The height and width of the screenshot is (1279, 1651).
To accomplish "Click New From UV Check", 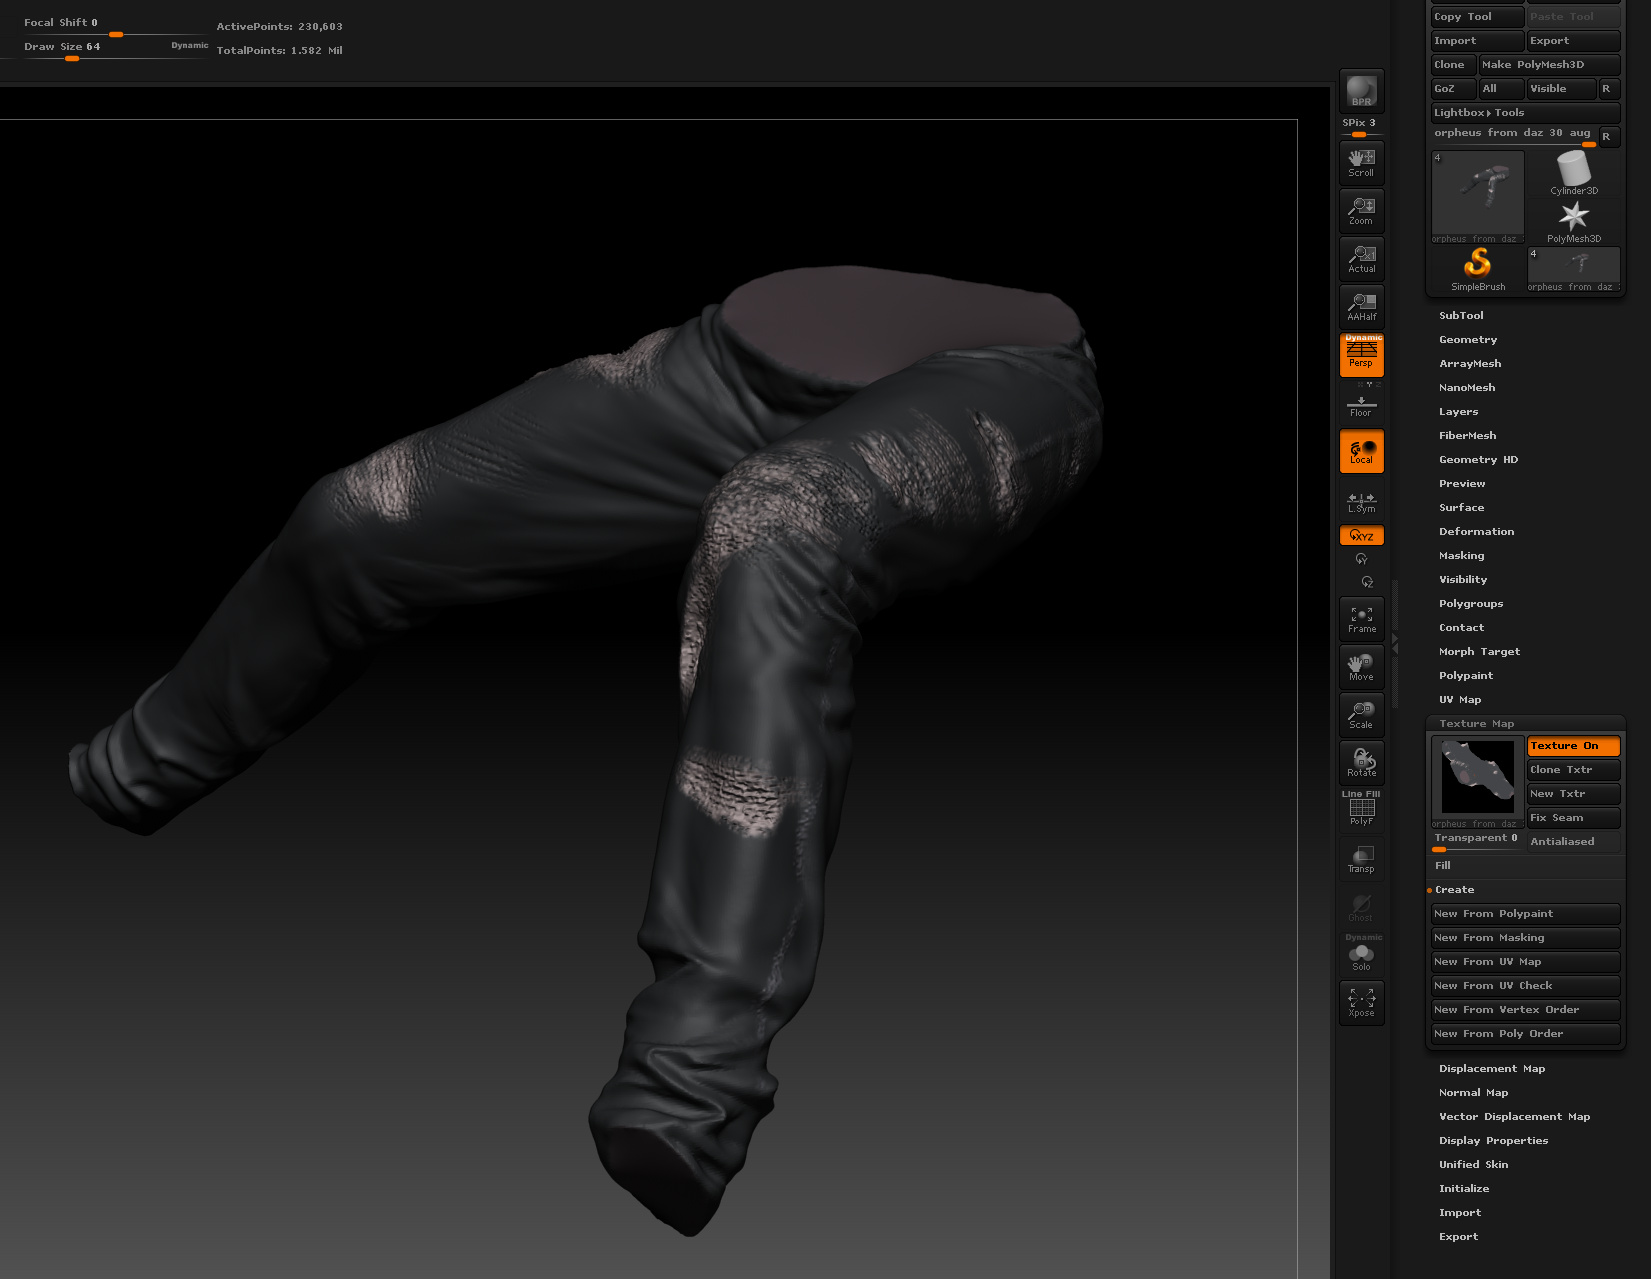I will pos(1526,986).
